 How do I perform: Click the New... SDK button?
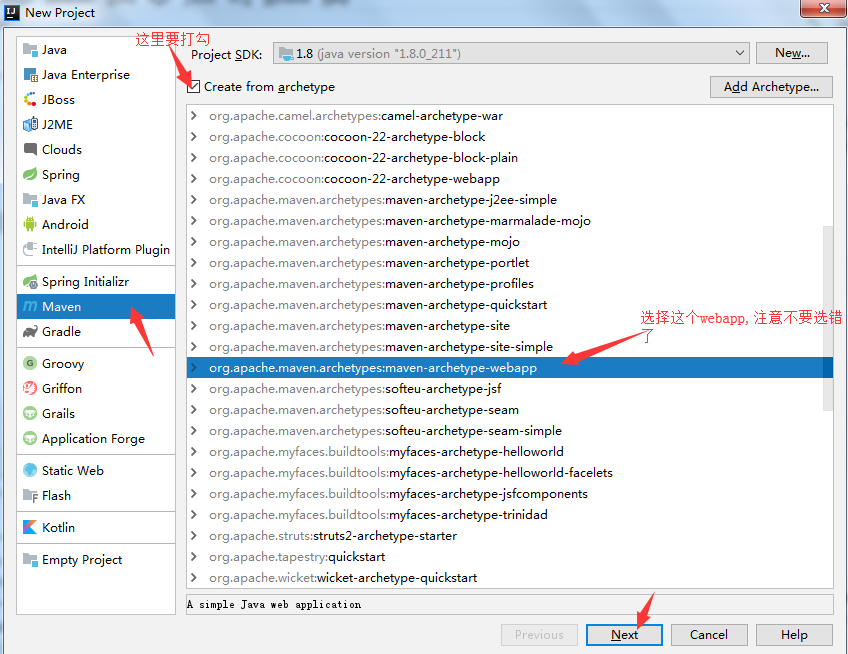pyautogui.click(x=792, y=53)
